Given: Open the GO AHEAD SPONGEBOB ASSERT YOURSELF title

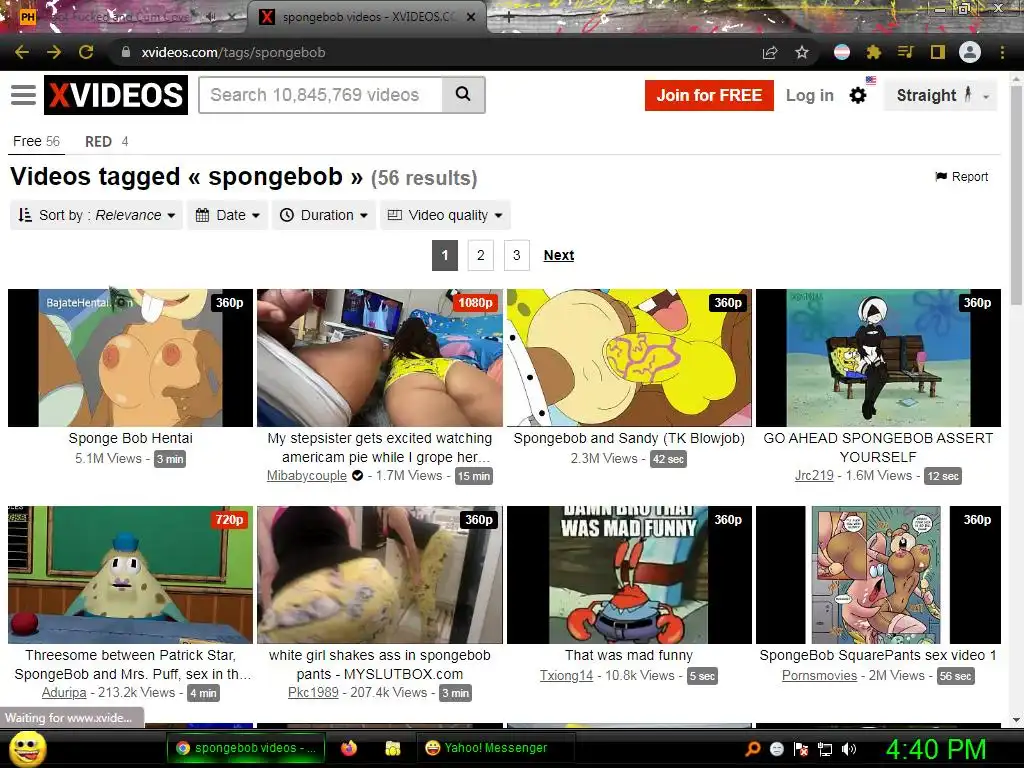Looking at the screenshot, I should click(x=878, y=447).
